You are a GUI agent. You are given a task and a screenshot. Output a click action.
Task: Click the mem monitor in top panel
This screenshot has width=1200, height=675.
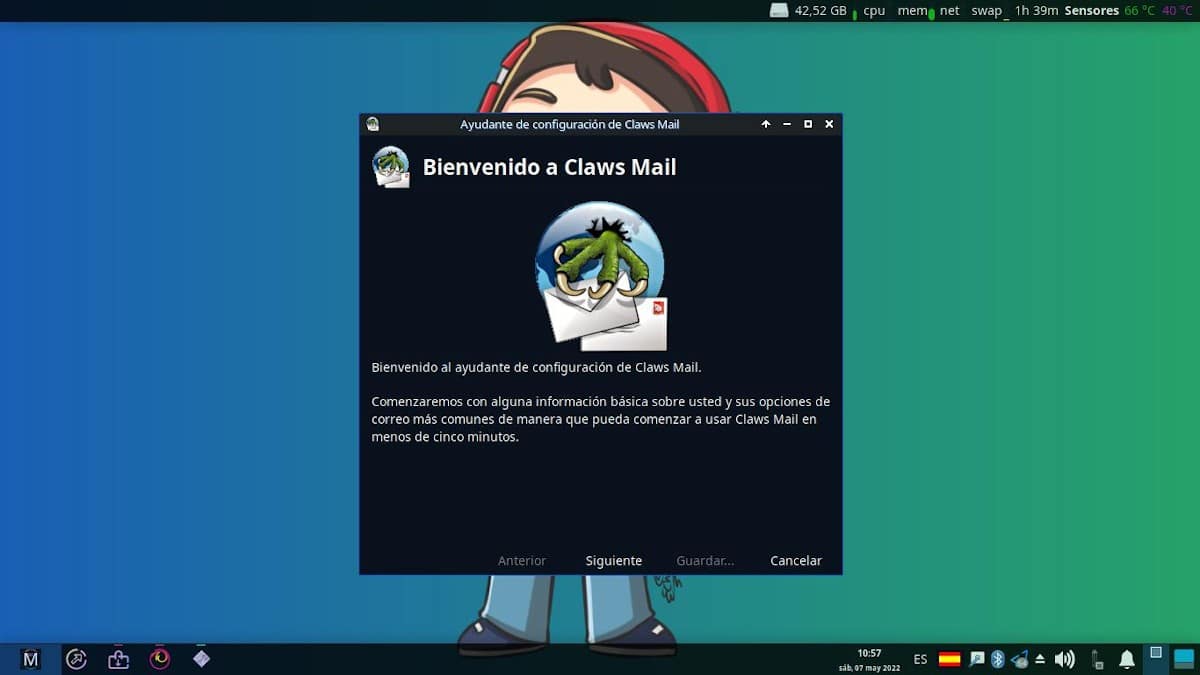pyautogui.click(x=912, y=11)
